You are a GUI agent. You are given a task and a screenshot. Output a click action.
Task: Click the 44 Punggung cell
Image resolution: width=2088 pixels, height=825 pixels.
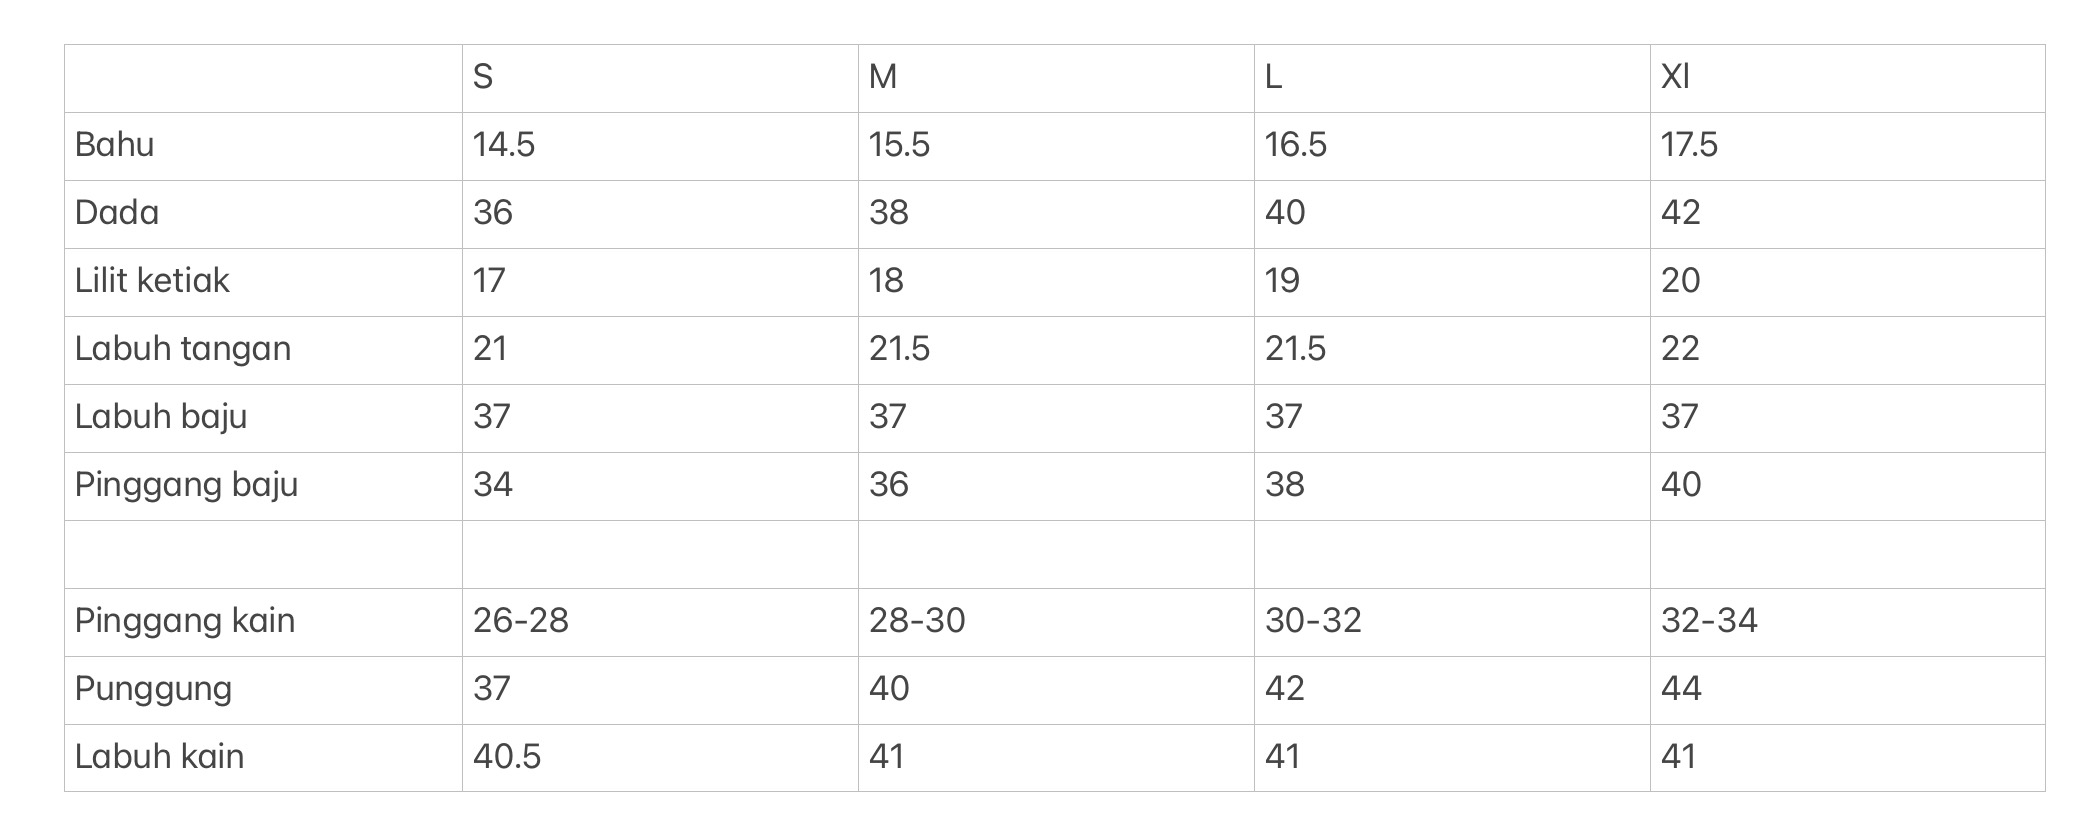point(1681,689)
